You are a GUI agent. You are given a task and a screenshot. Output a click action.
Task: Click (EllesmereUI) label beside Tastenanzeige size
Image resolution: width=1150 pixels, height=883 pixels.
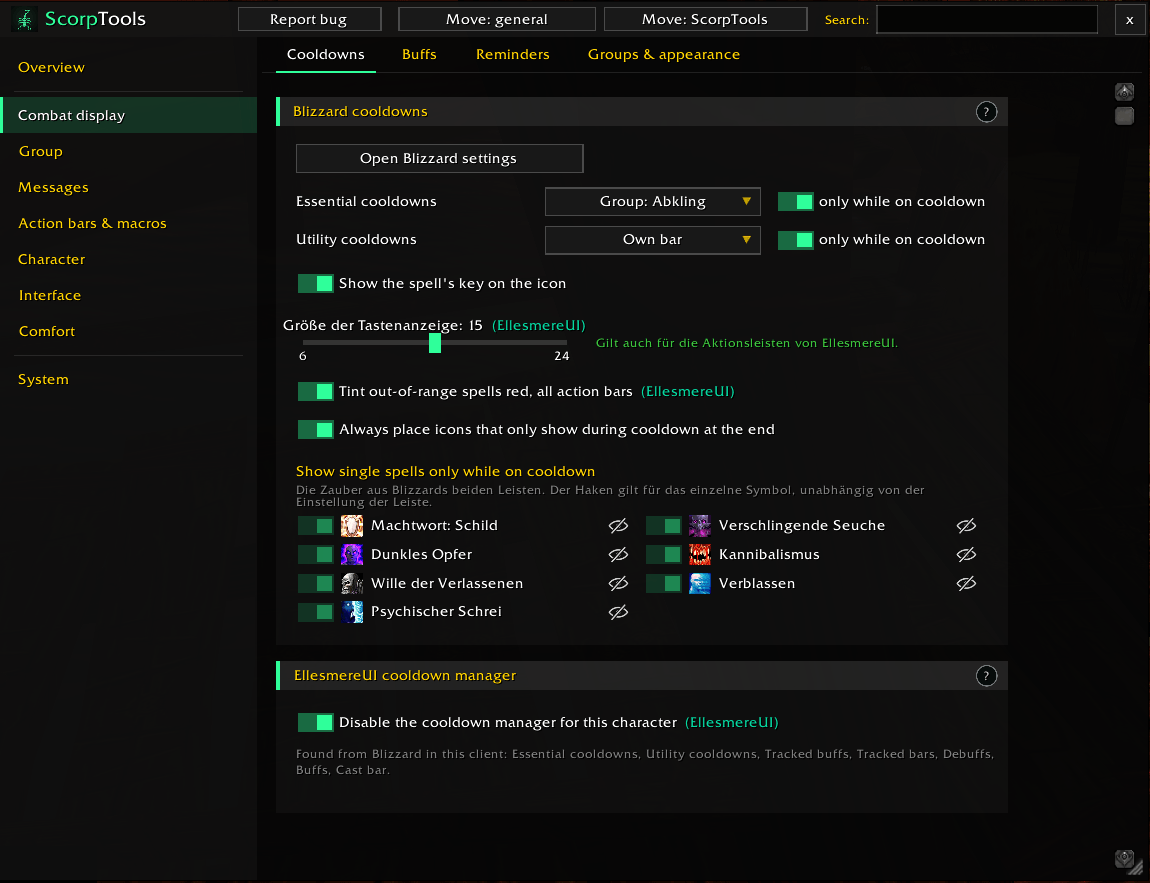[538, 326]
